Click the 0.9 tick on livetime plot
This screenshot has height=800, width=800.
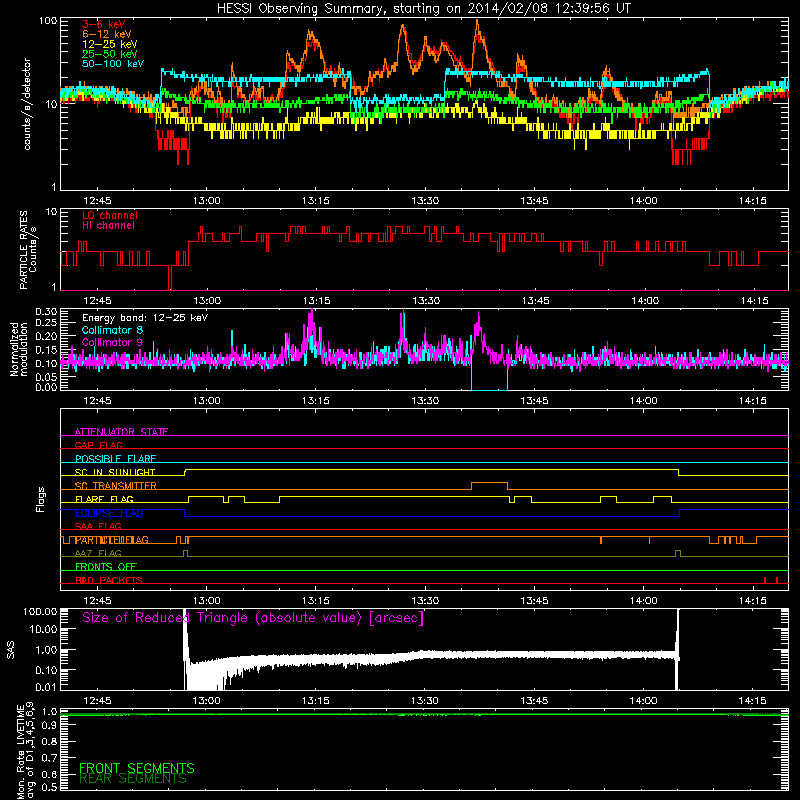click(x=49, y=725)
